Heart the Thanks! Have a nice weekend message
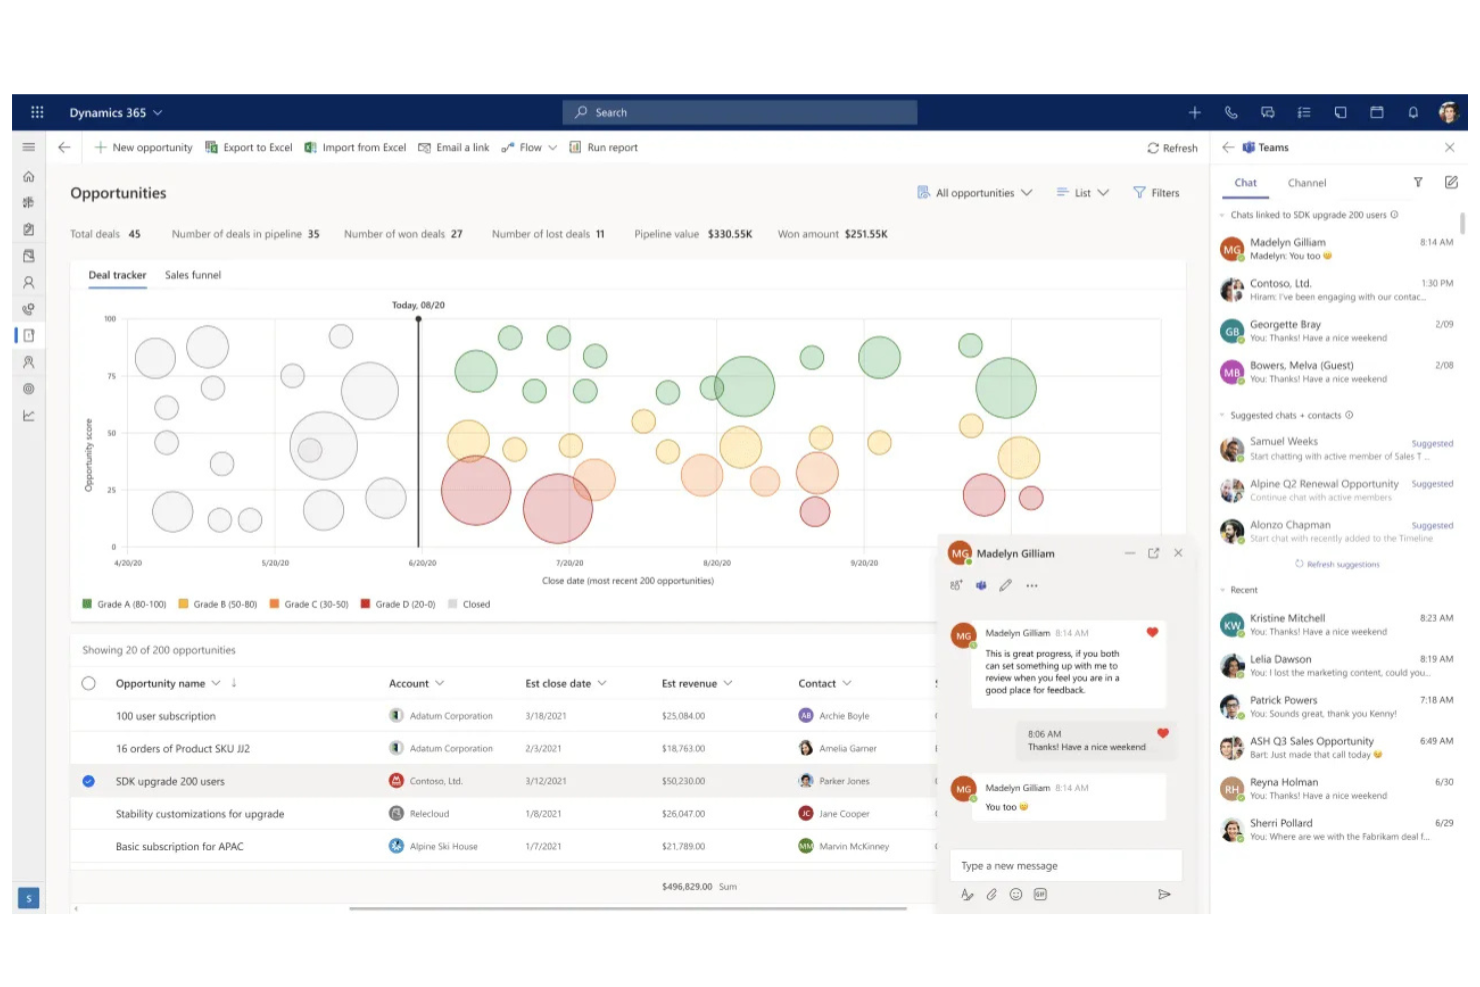Viewport: 1480px width, 987px height. [1162, 733]
